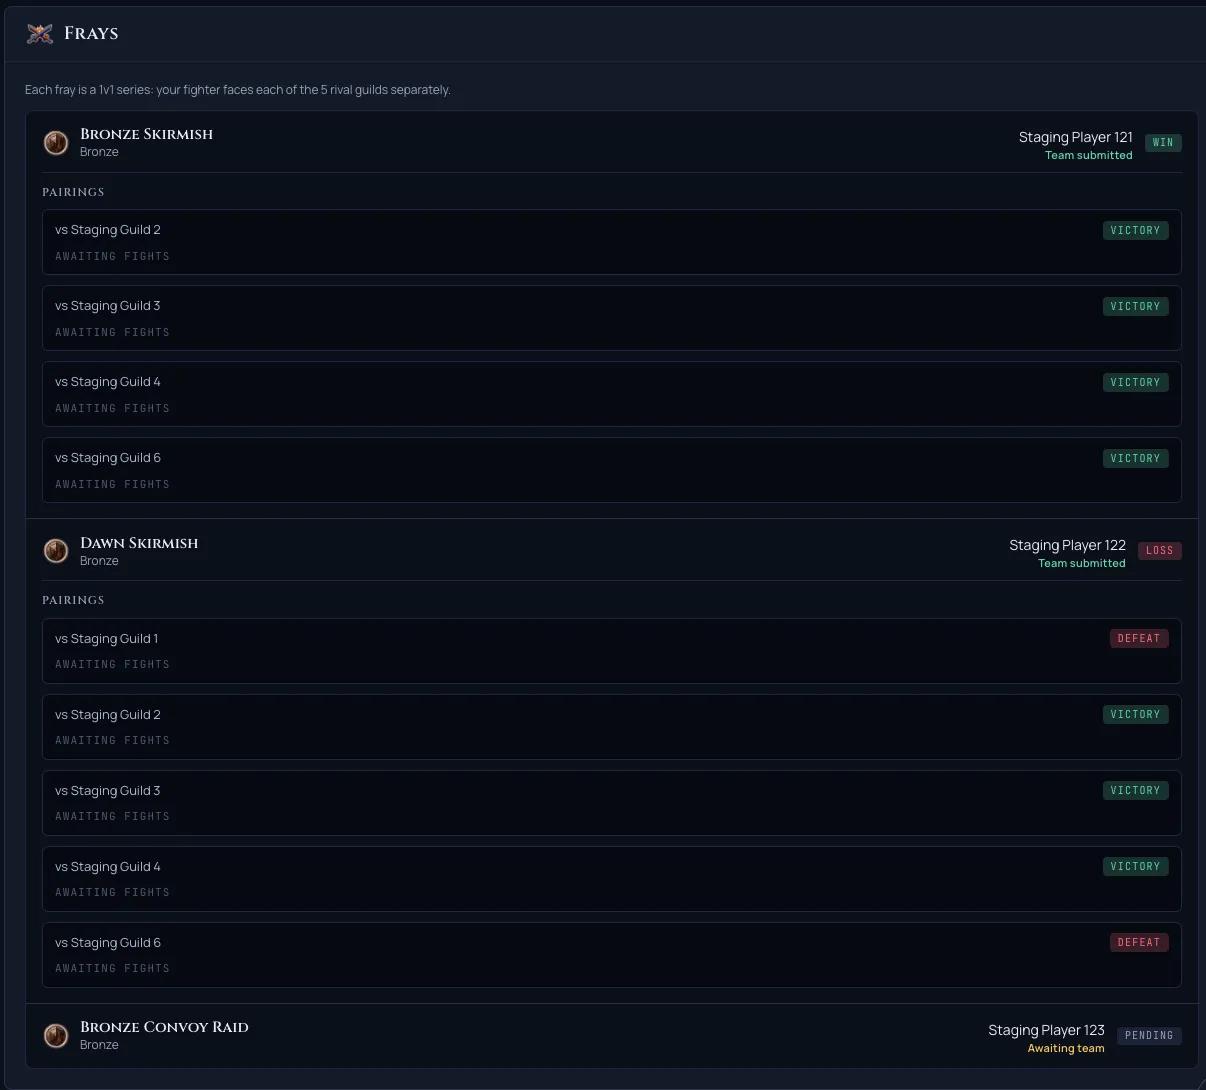The height and width of the screenshot is (1090, 1206).
Task: Click the Pairings label under Dawn Skirmish
Action: pos(73,600)
